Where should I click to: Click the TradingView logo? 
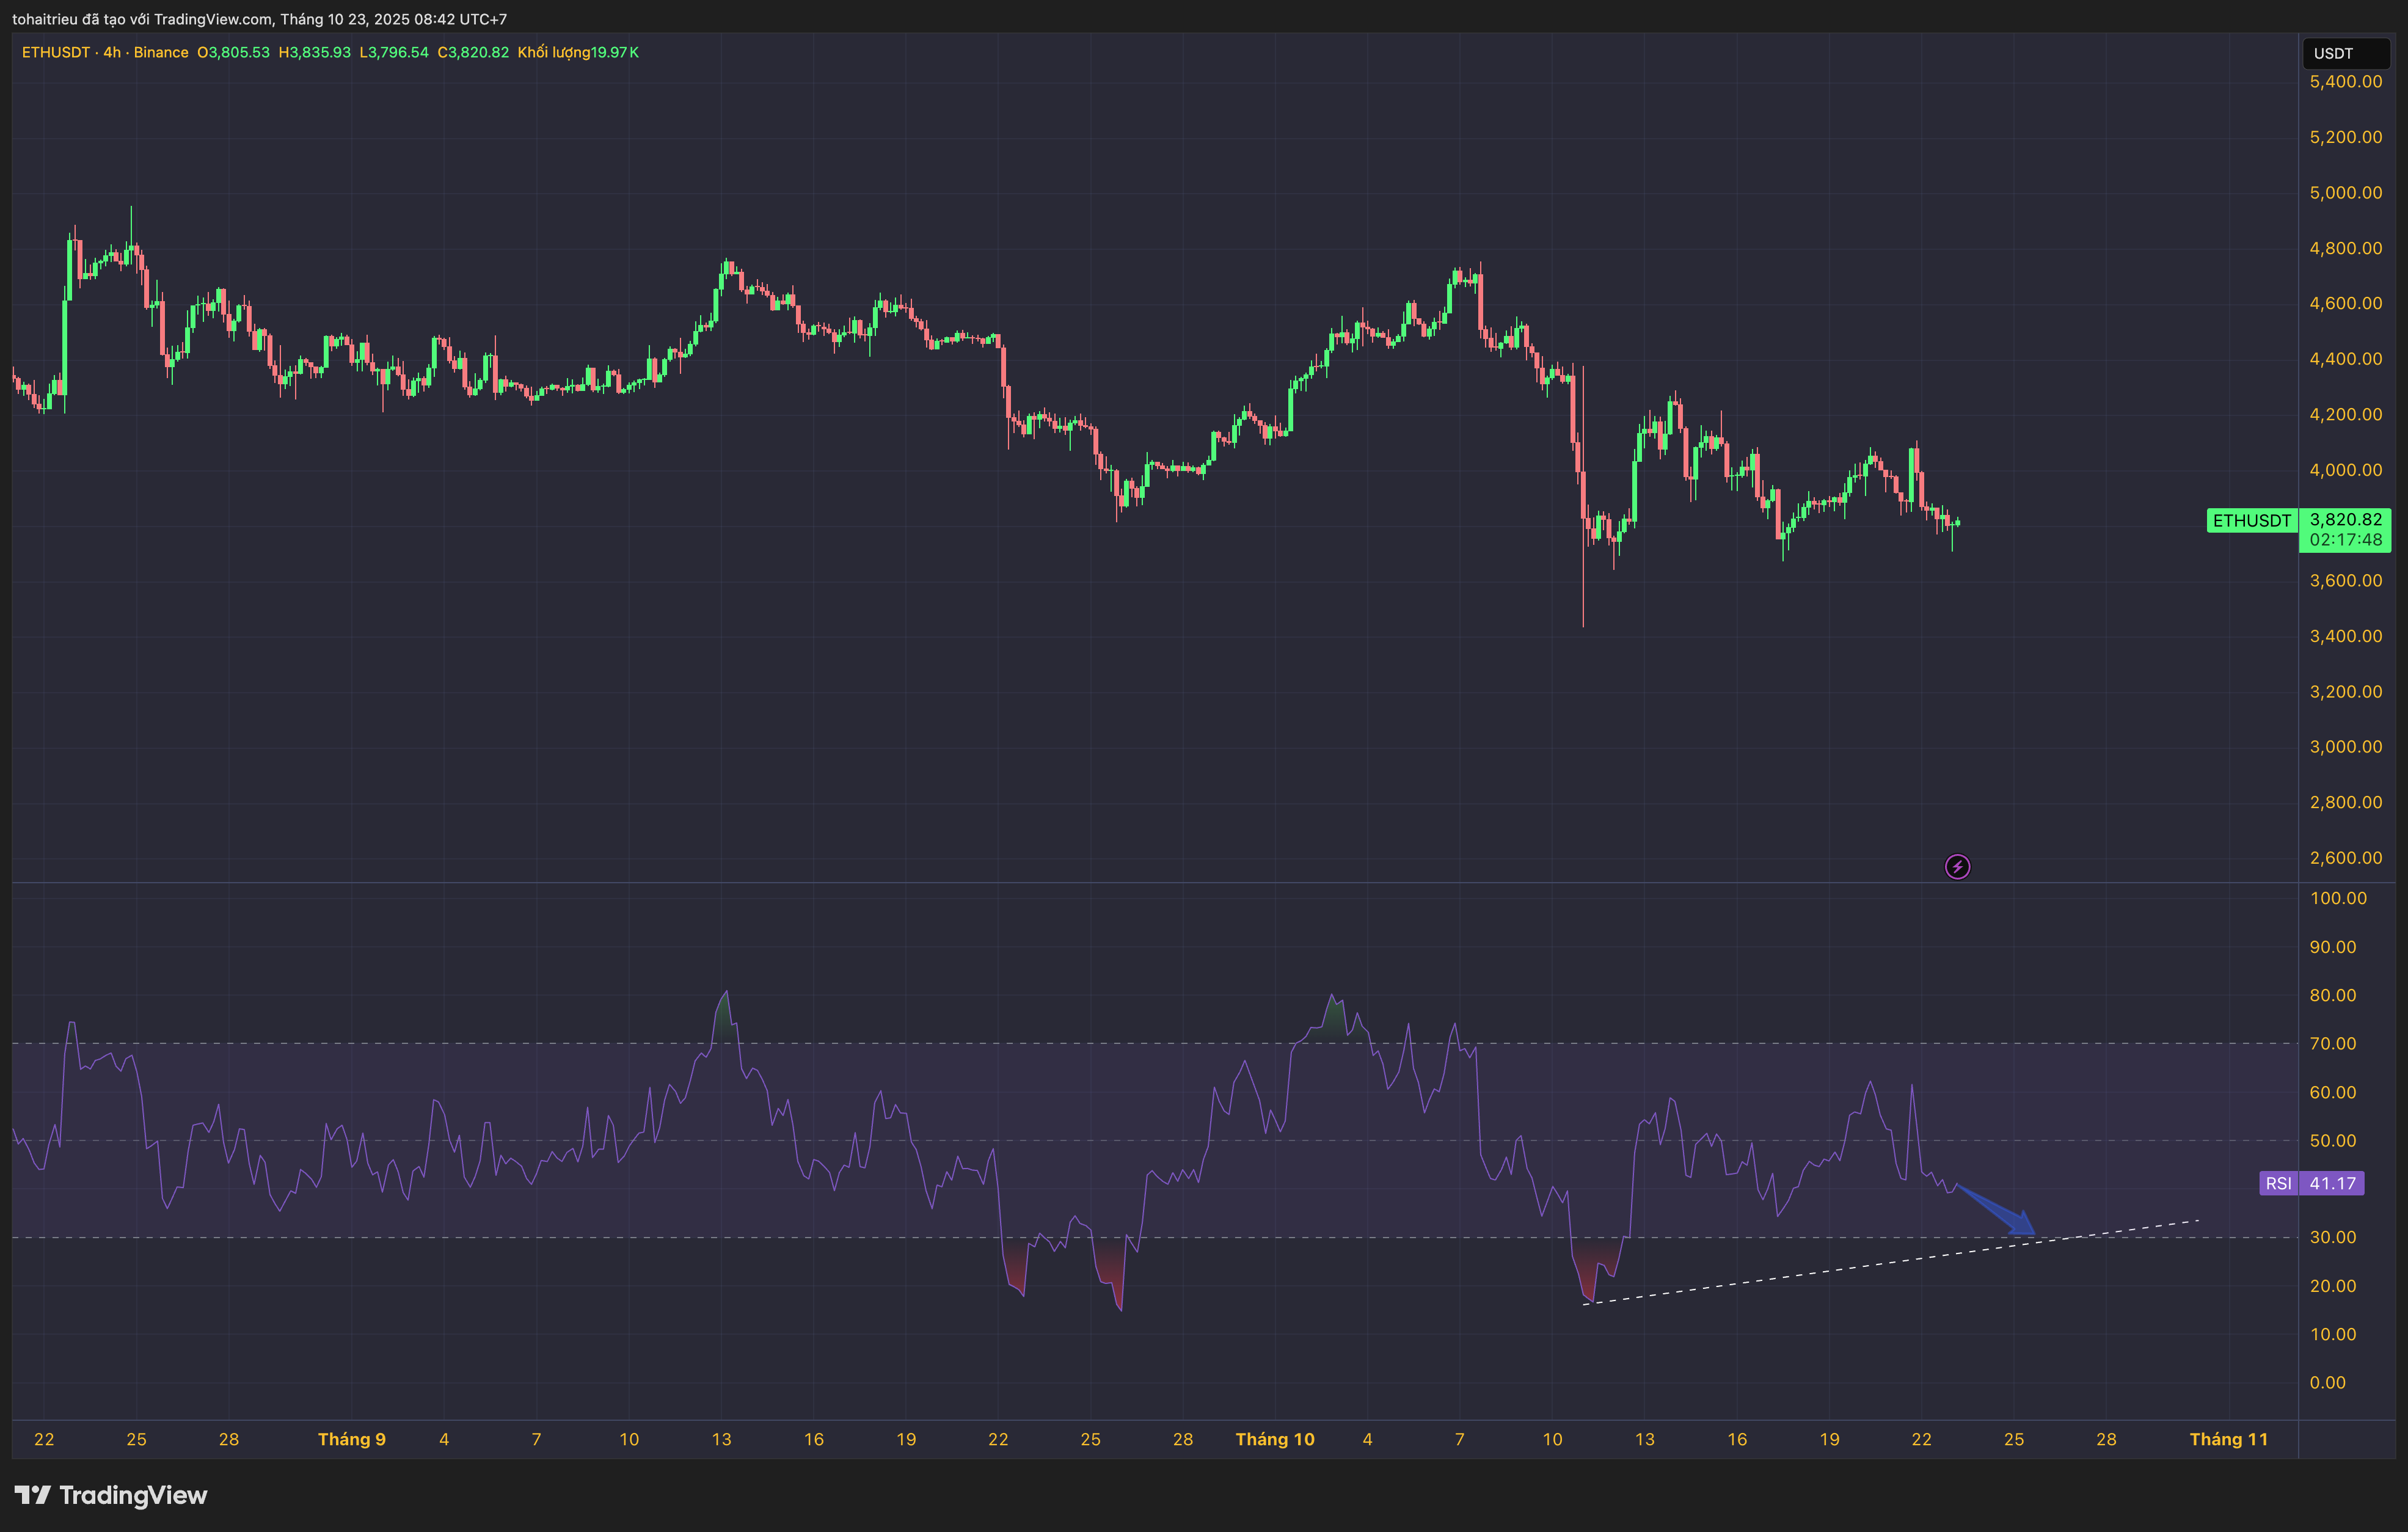pos(110,1495)
